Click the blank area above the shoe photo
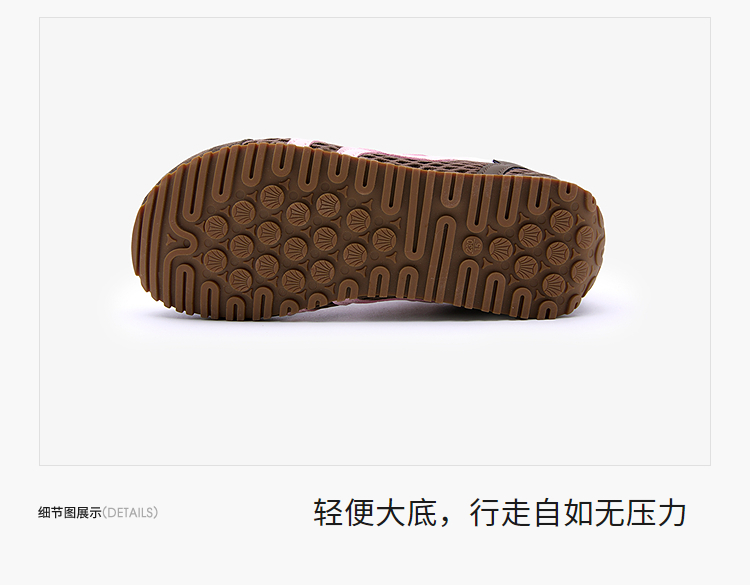Viewport: 750px width, 585px height. click(375, 77)
